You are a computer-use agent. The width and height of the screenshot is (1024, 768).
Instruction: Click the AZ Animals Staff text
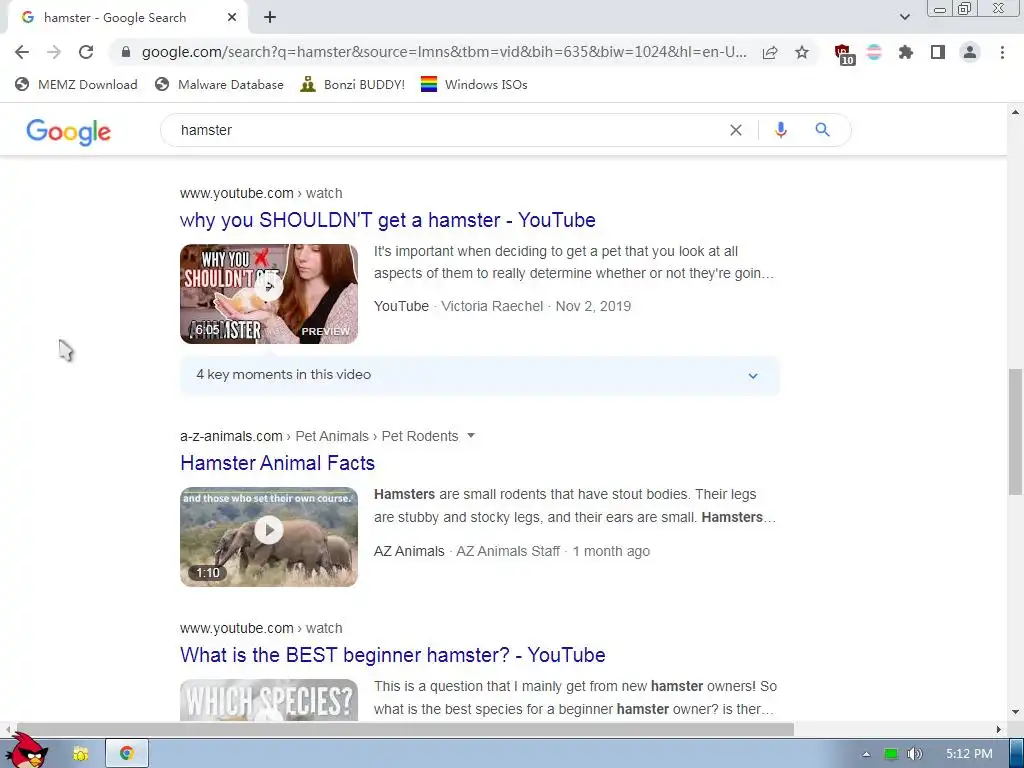tap(507, 551)
